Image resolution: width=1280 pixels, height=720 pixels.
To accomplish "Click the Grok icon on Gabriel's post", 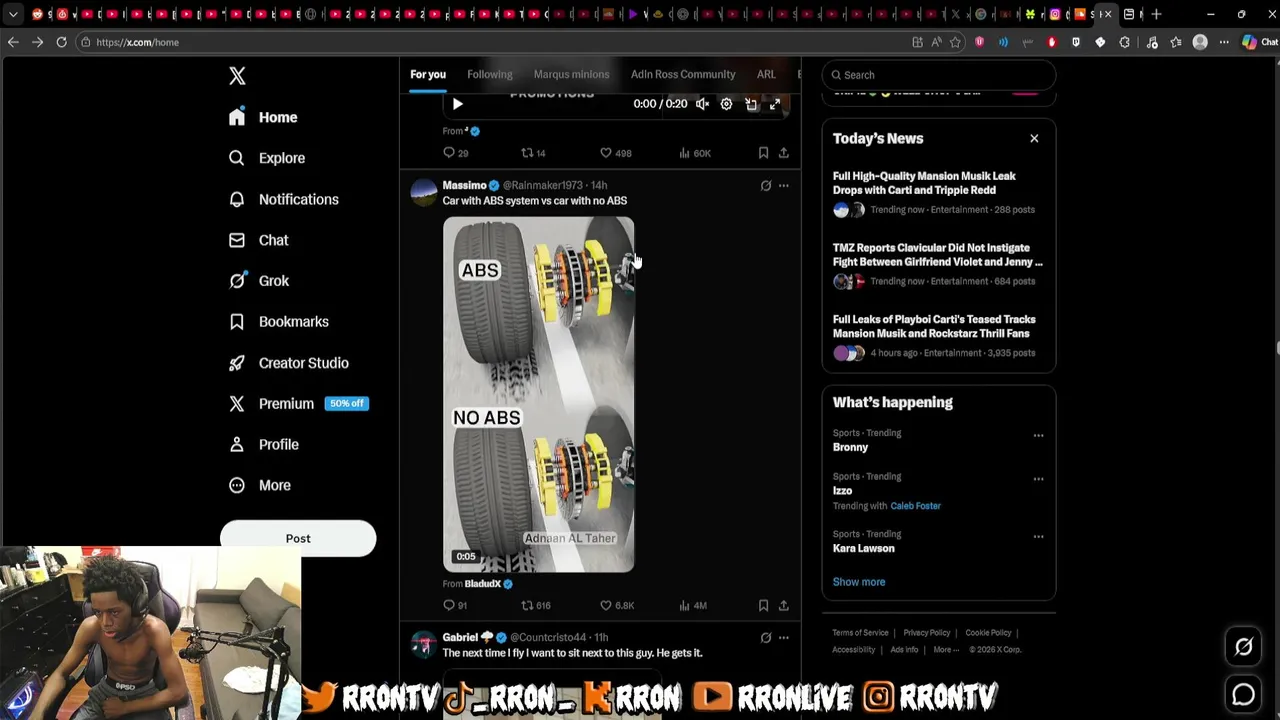I will tap(765, 637).
